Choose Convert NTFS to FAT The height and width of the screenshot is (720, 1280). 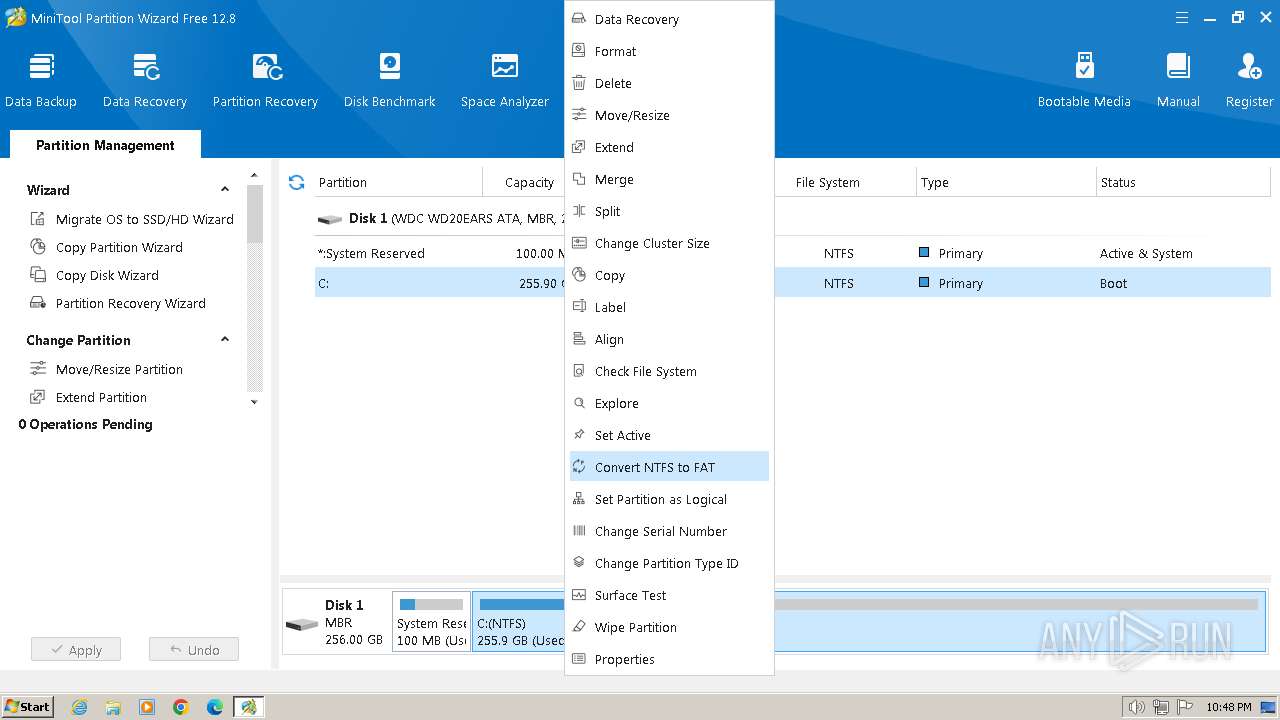(669, 467)
